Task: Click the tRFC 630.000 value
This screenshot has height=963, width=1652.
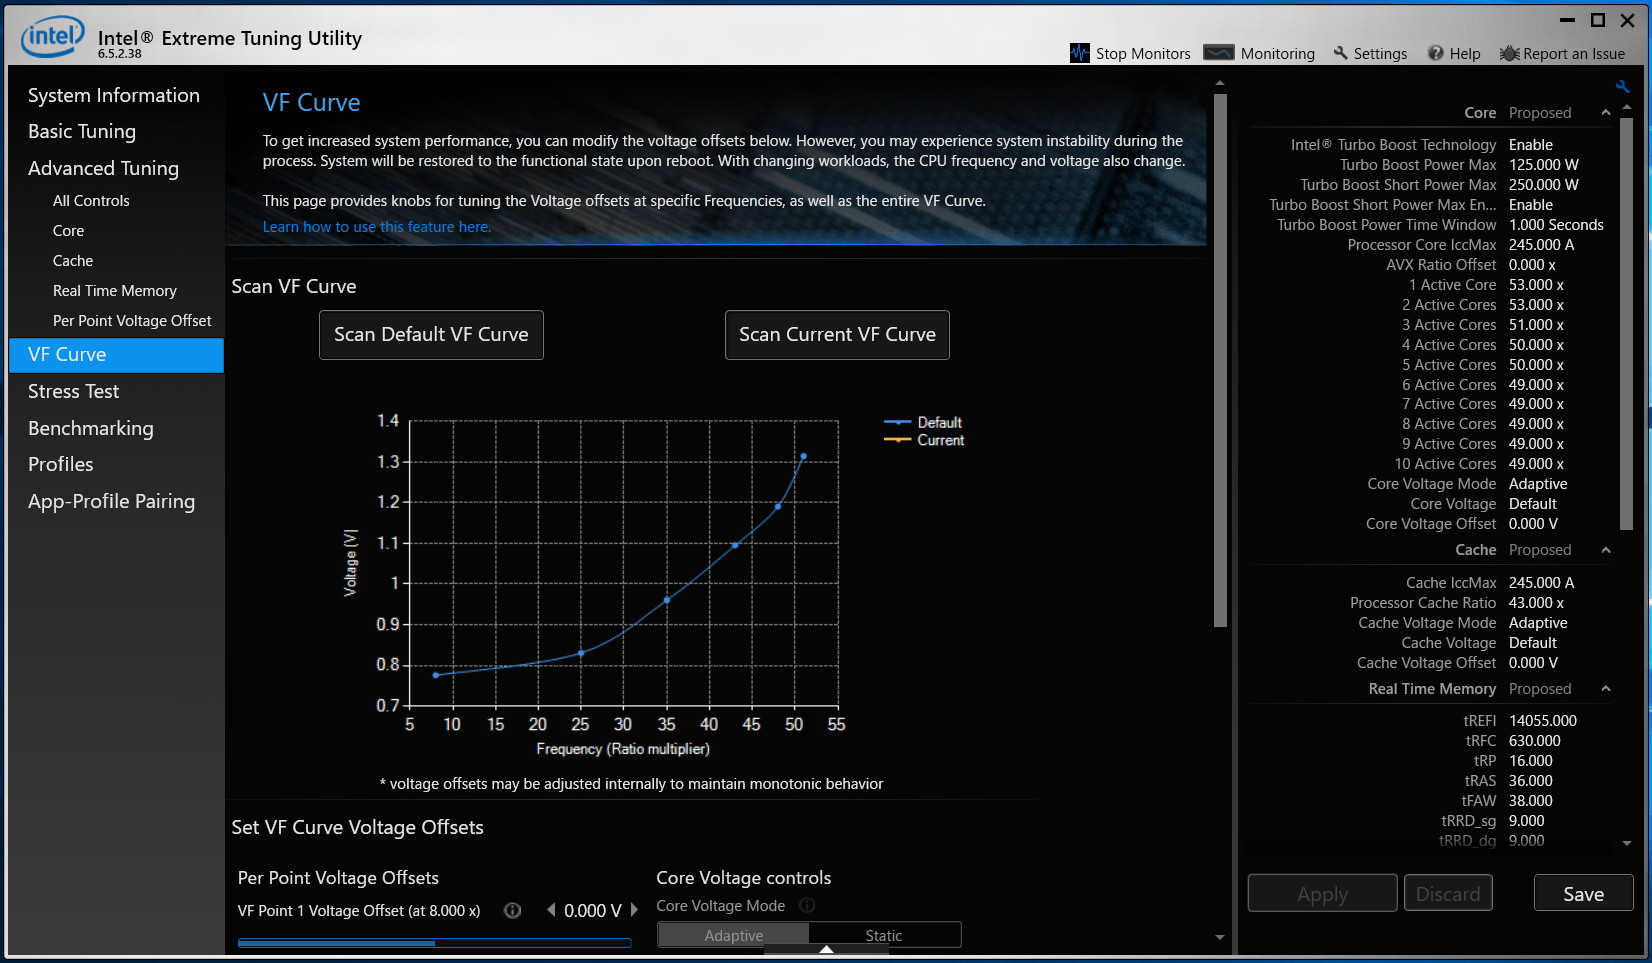Action: click(1534, 741)
